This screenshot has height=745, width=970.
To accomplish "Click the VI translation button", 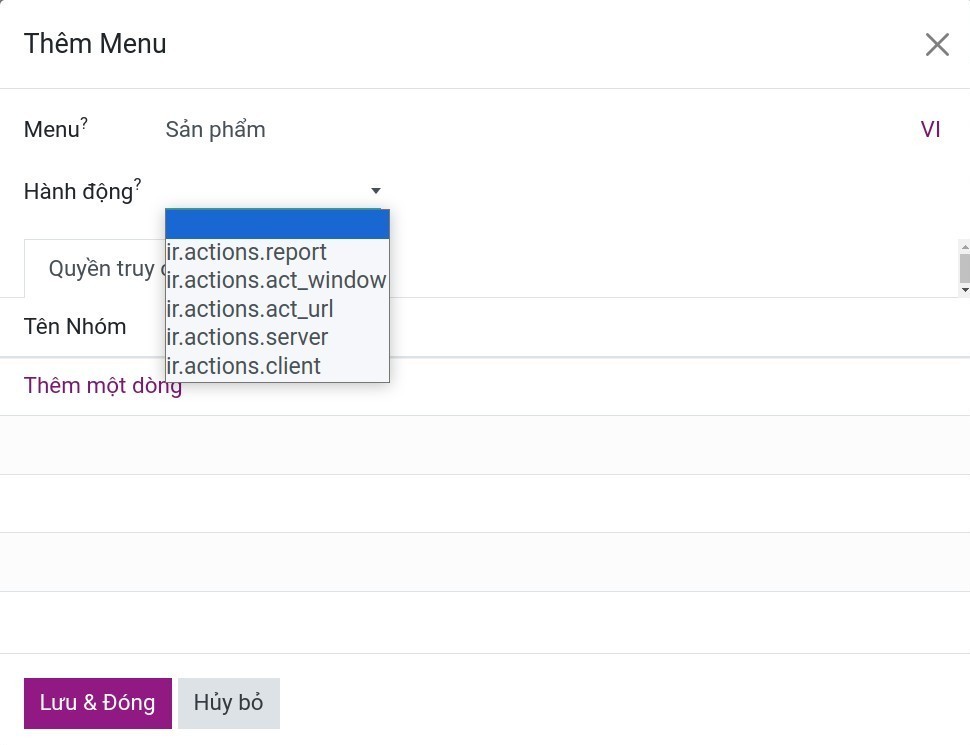I will click(930, 130).
